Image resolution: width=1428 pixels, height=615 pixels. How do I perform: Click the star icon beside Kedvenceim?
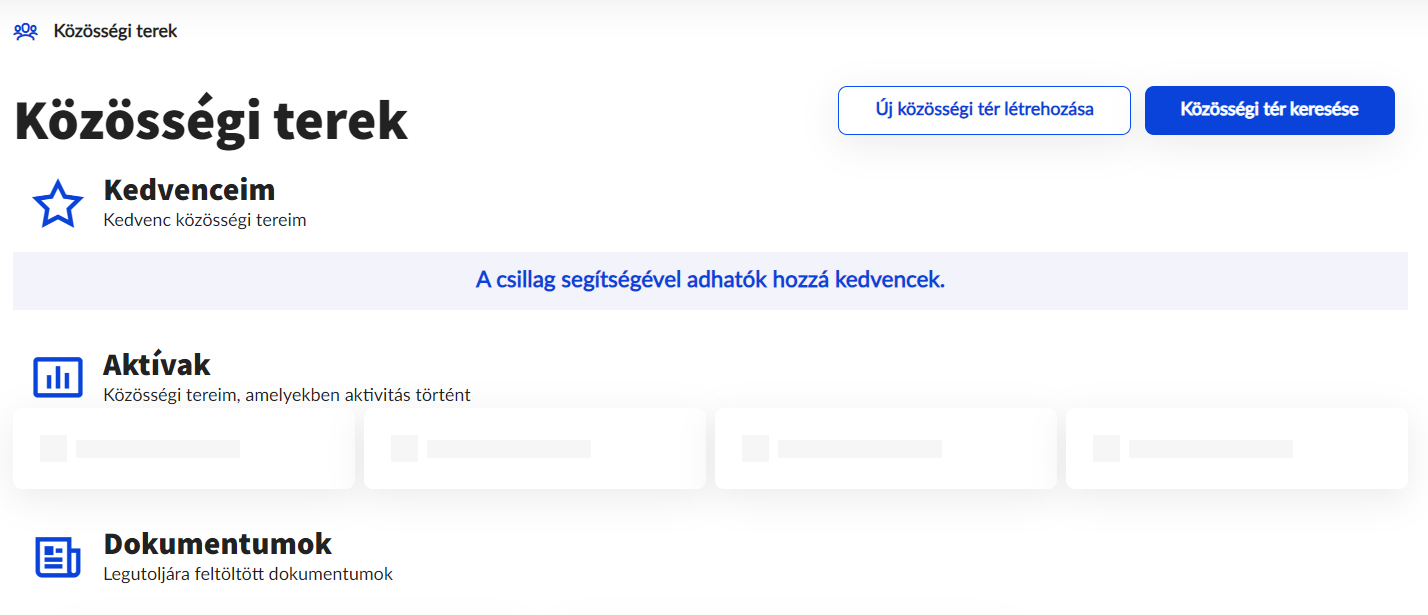[57, 204]
